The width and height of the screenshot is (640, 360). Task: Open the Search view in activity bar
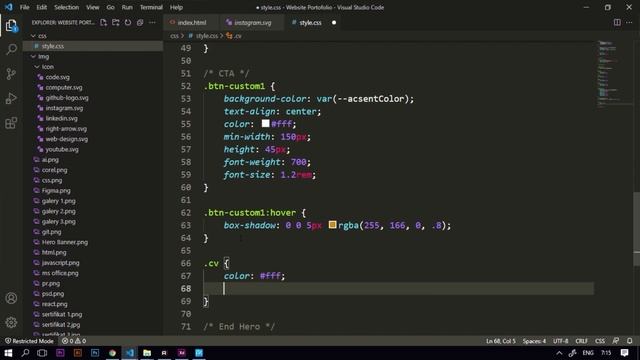click(x=11, y=49)
